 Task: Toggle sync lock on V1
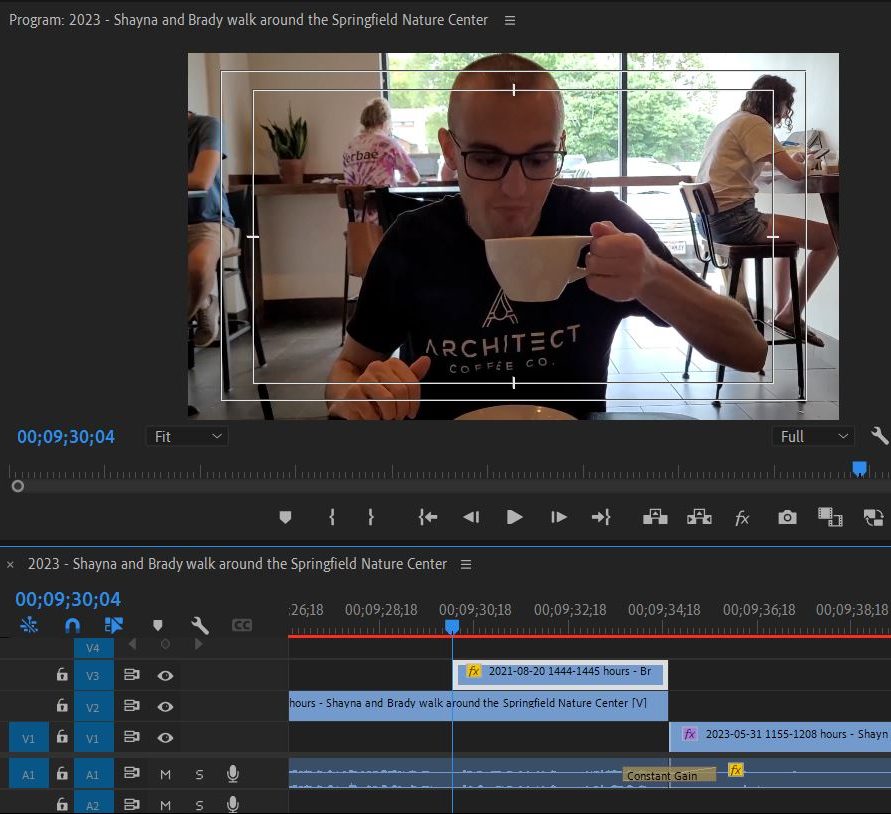(x=132, y=737)
